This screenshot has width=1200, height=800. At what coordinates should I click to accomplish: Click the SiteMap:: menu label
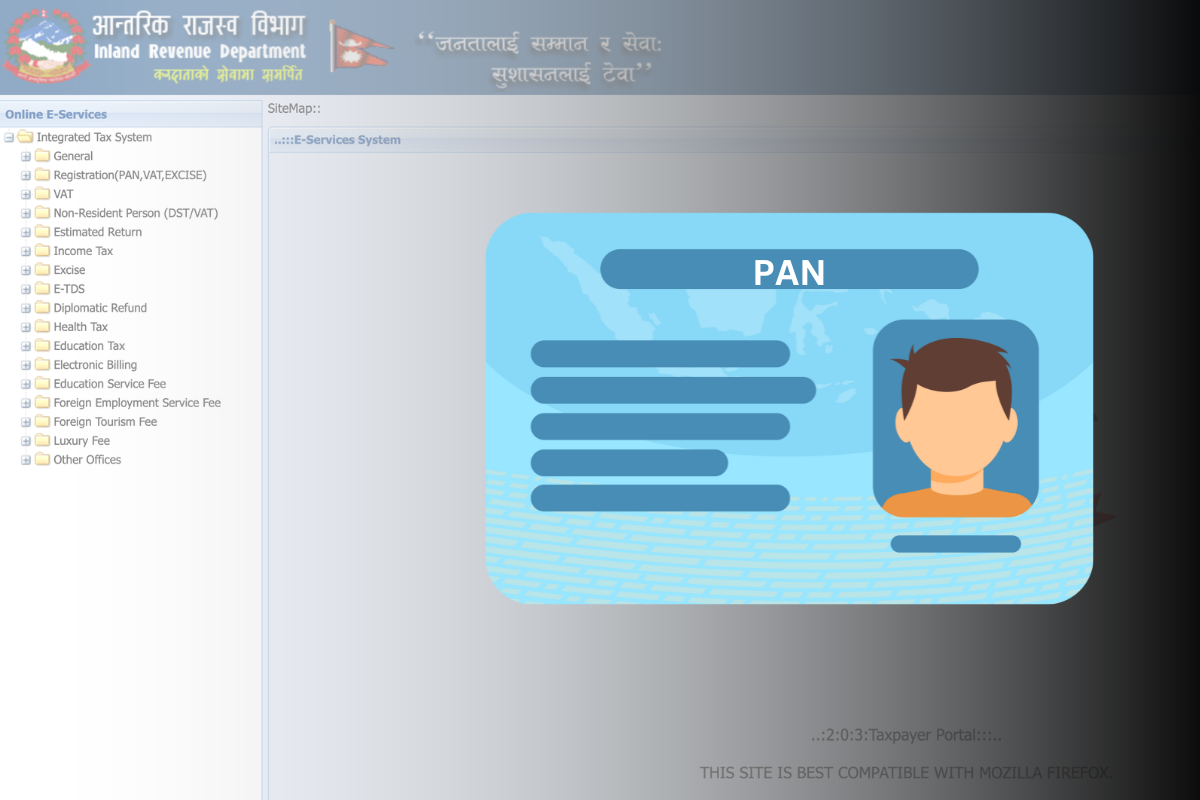tap(292, 108)
